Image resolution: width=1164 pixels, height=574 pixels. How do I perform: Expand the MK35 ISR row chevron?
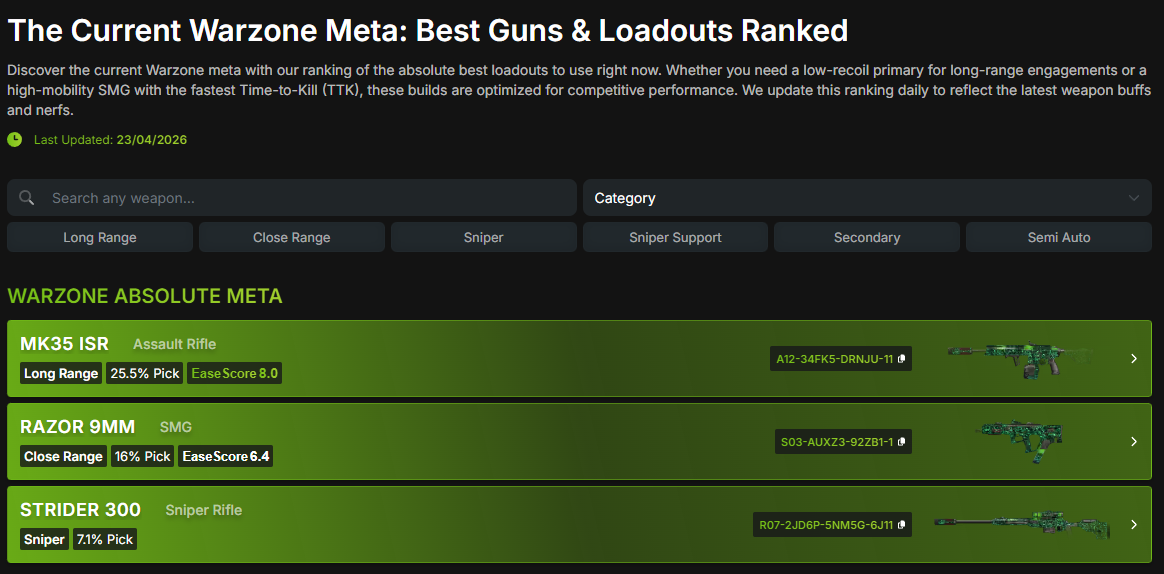click(x=1133, y=359)
